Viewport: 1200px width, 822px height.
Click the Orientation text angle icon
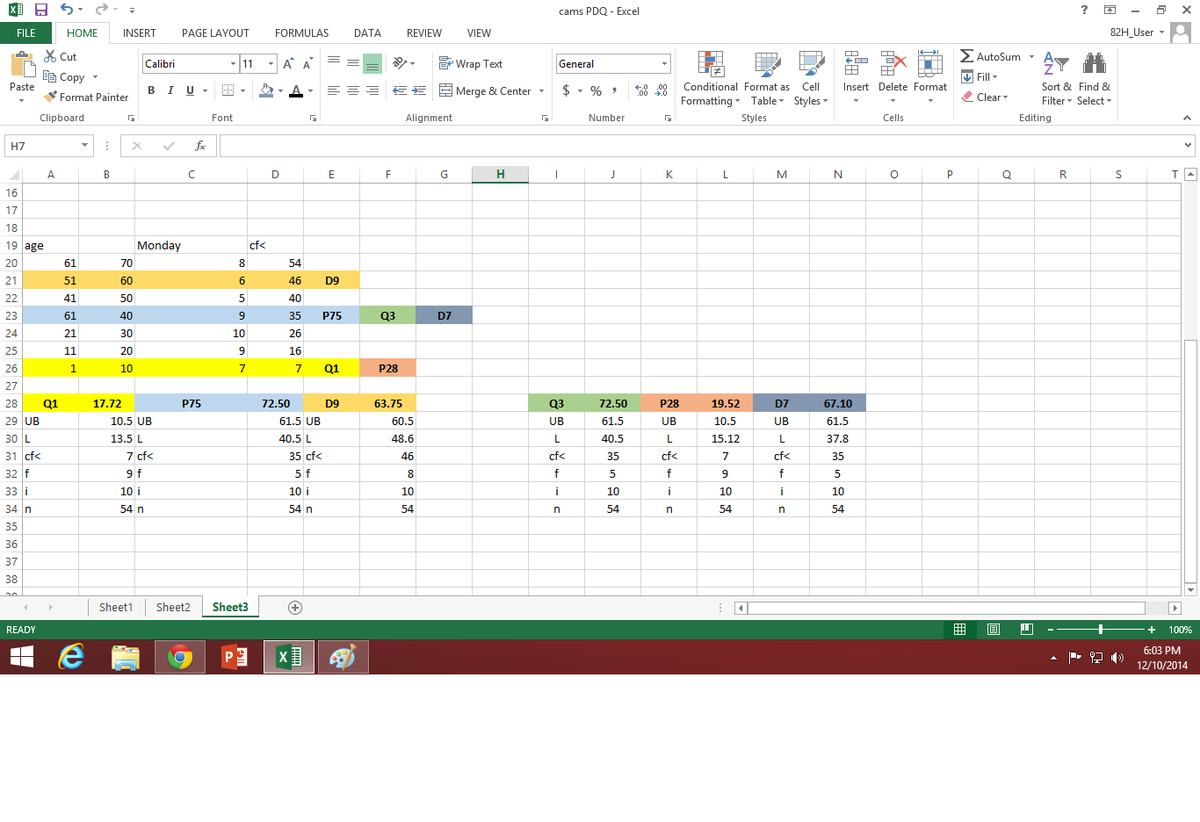tap(398, 63)
